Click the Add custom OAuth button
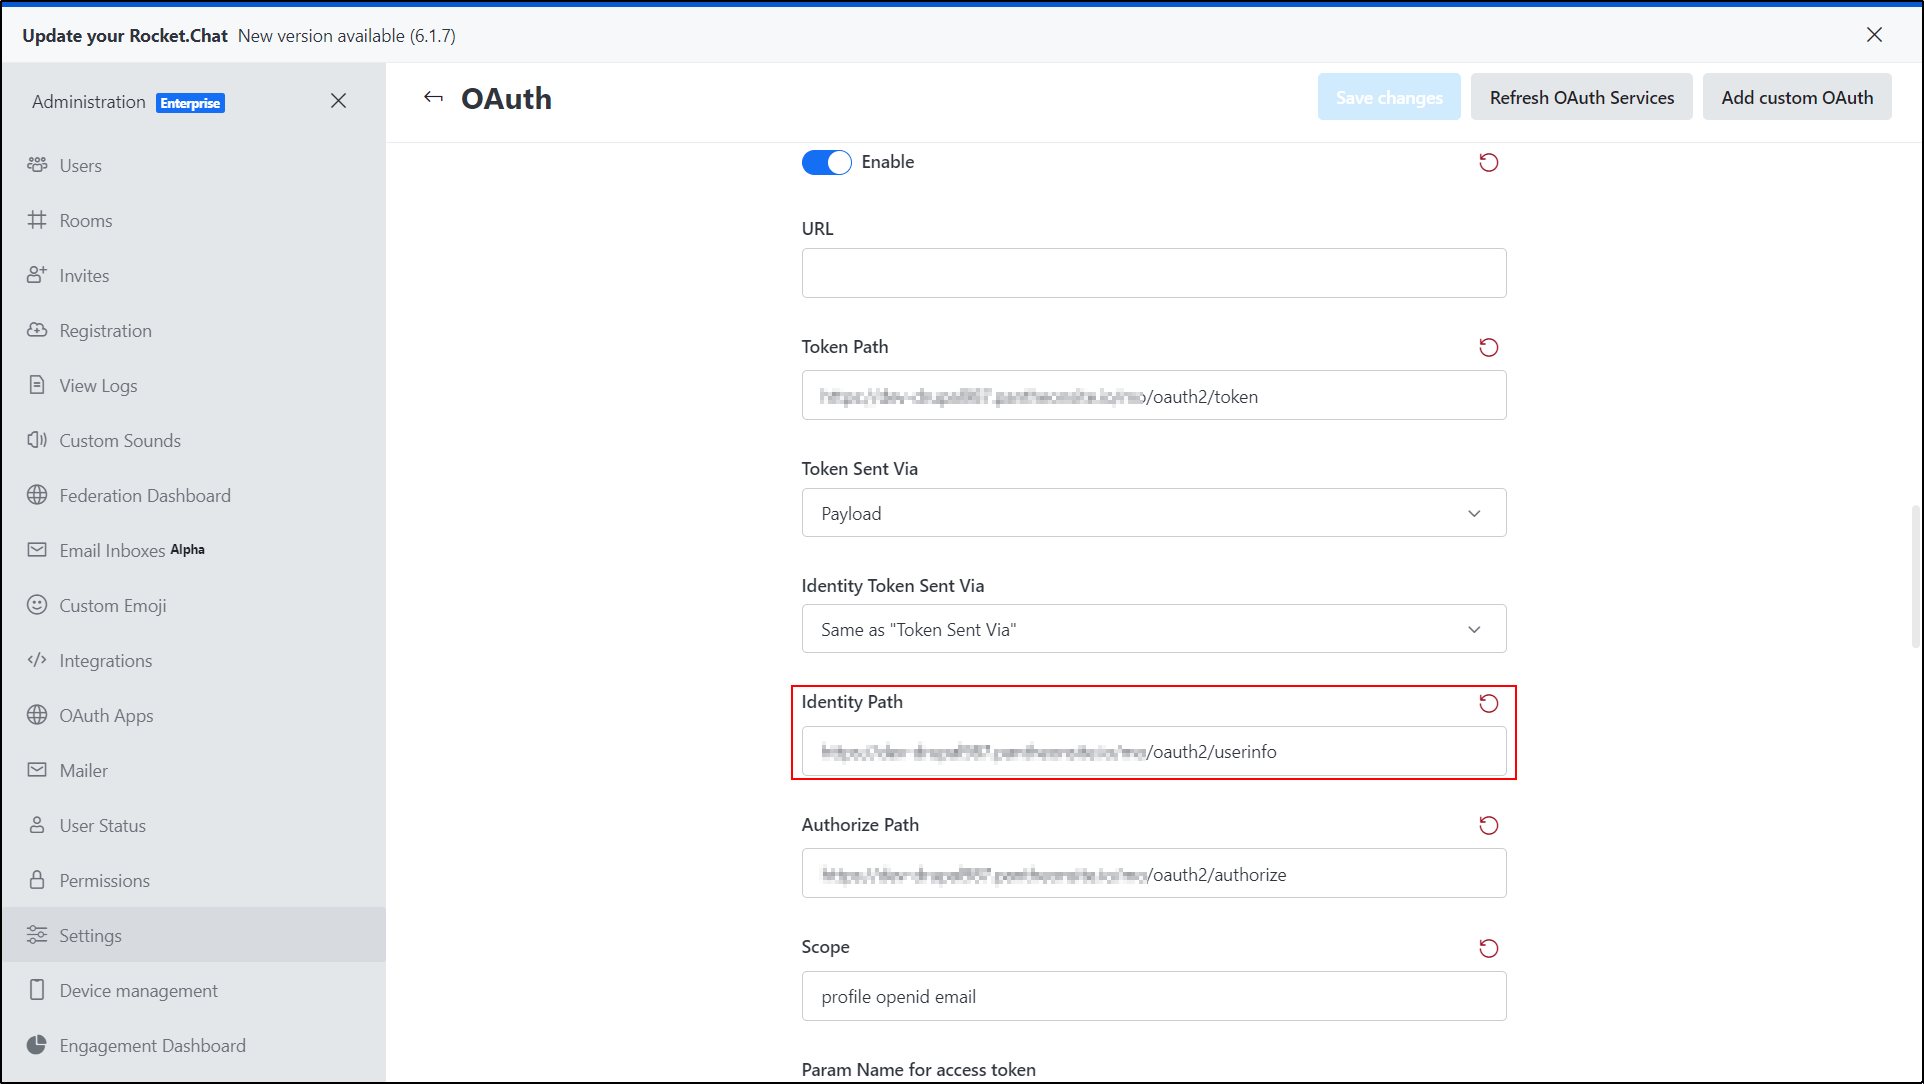Screen dimensions: 1924x1084 (1796, 97)
